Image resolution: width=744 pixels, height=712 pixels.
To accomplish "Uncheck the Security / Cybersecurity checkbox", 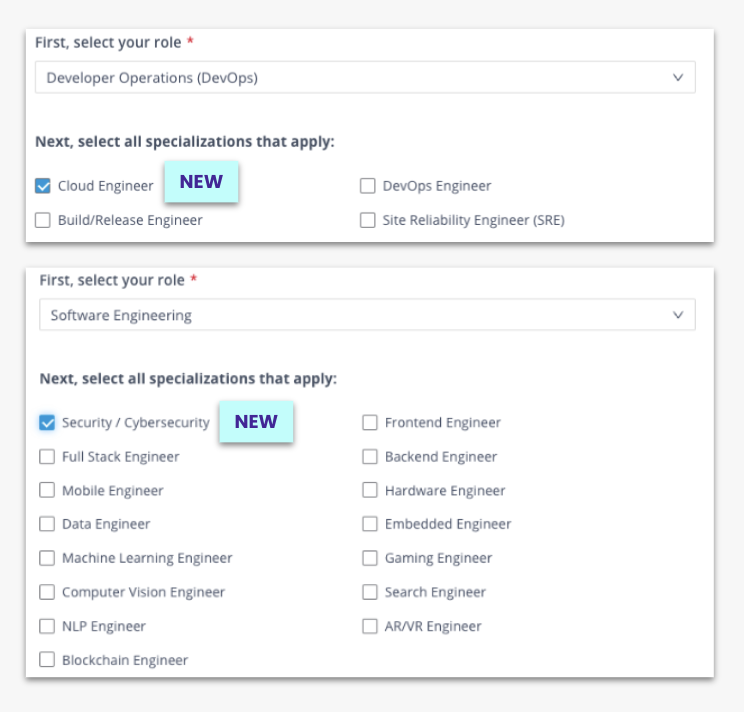I will click(47, 423).
